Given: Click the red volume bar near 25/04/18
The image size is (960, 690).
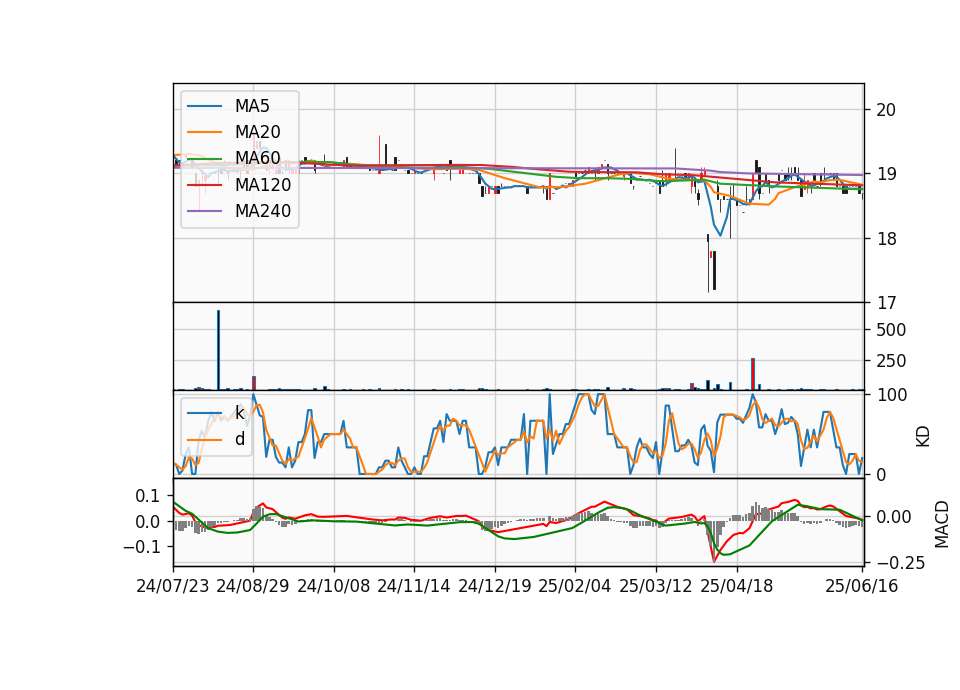Looking at the screenshot, I should [753, 373].
